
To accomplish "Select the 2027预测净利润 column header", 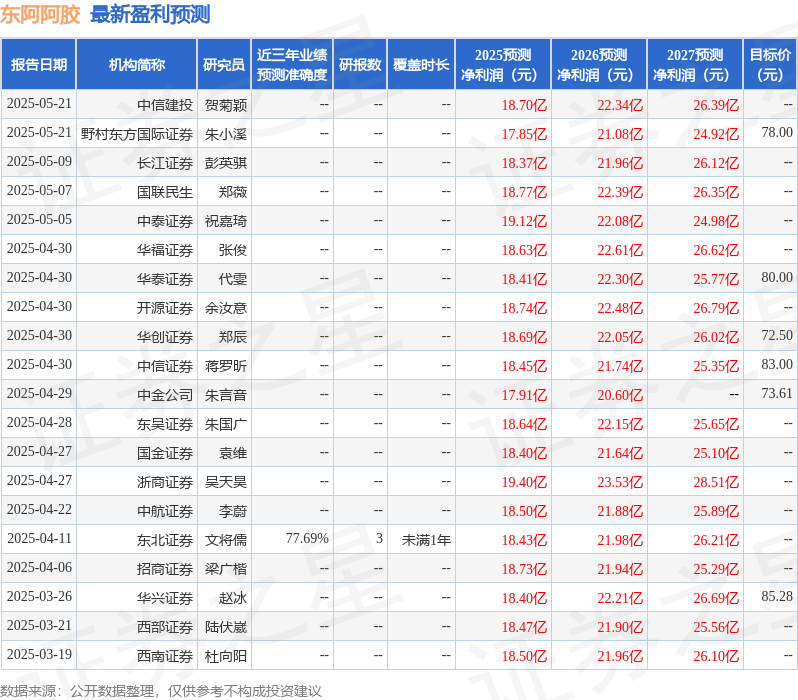I will (x=695, y=65).
